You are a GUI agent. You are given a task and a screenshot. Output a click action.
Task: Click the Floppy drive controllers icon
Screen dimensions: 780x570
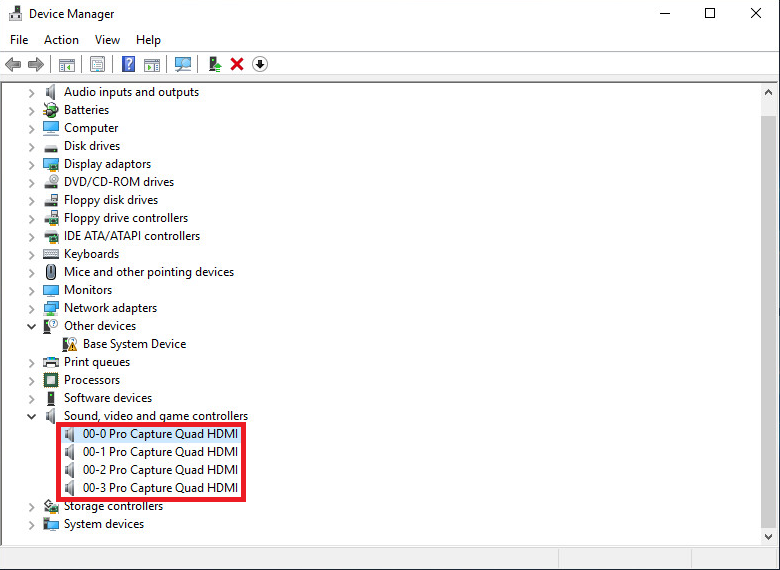click(51, 218)
